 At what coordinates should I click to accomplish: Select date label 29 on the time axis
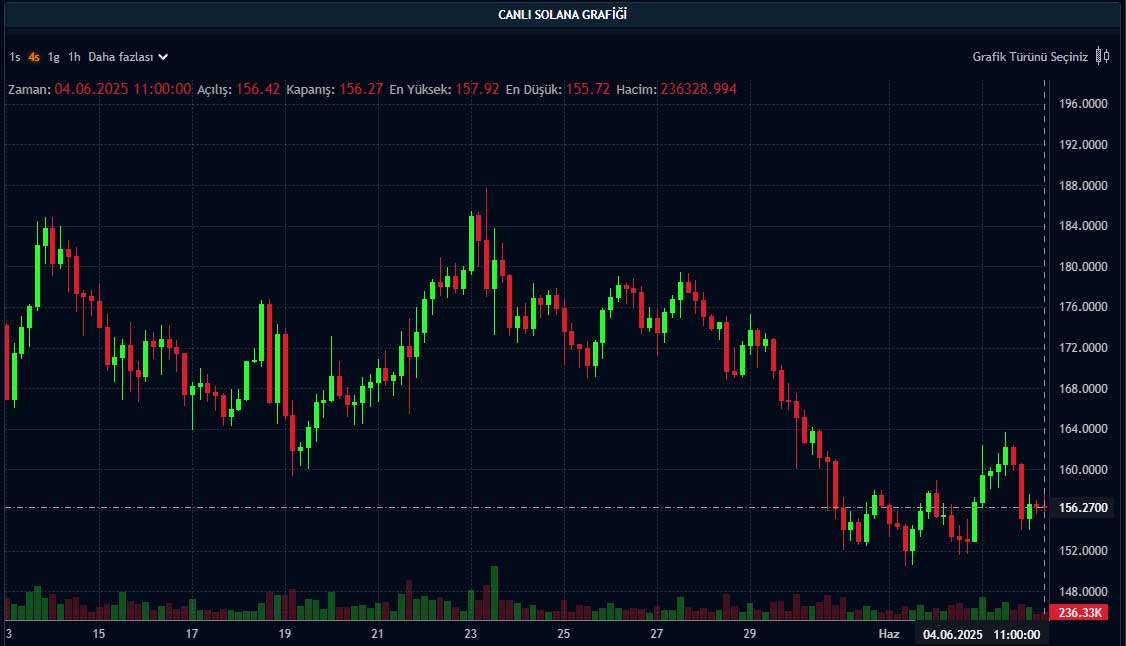[750, 634]
